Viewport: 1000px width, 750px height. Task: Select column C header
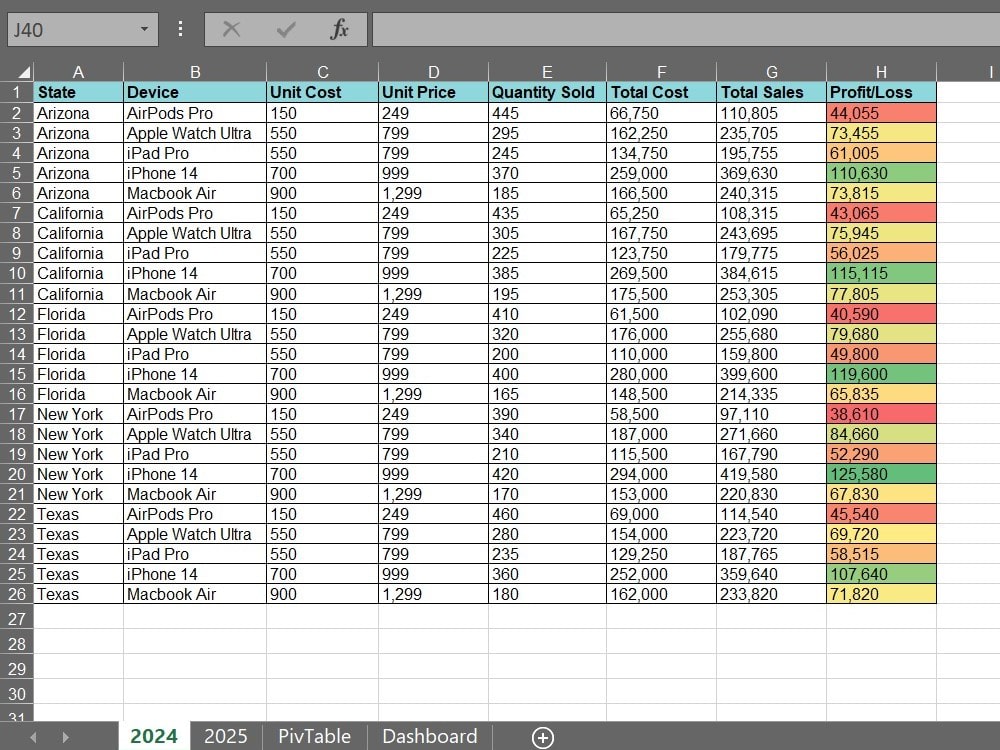(323, 72)
